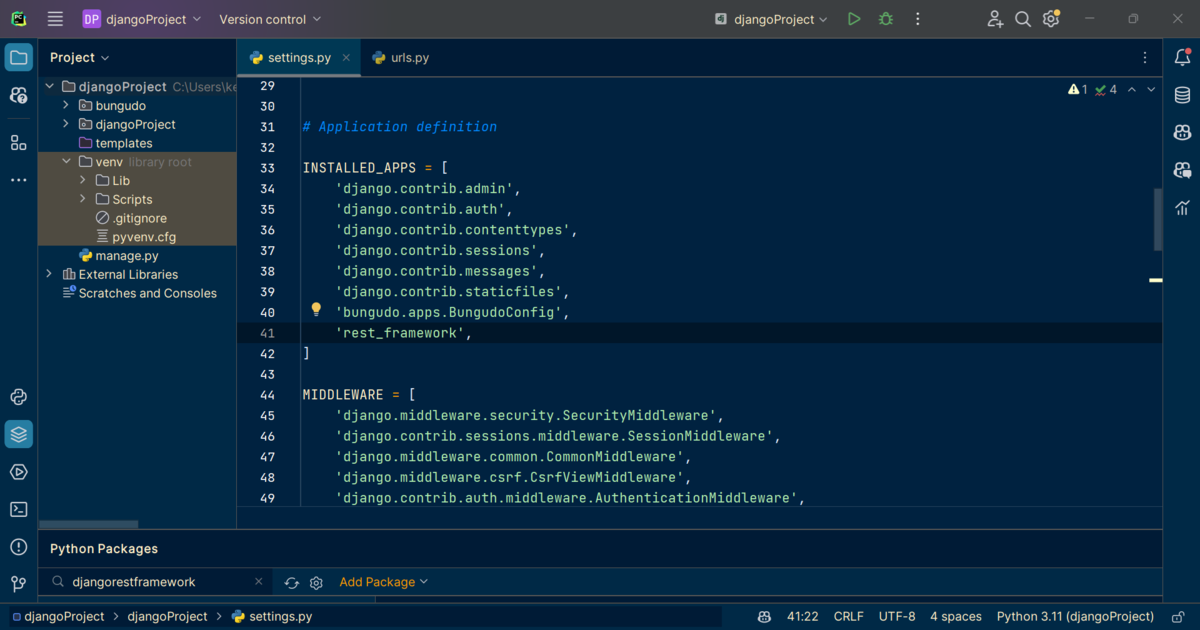Viewport: 1200px width, 630px height.
Task: Toggle read-only mode in the status bar
Action: pyautogui.click(x=1178, y=616)
